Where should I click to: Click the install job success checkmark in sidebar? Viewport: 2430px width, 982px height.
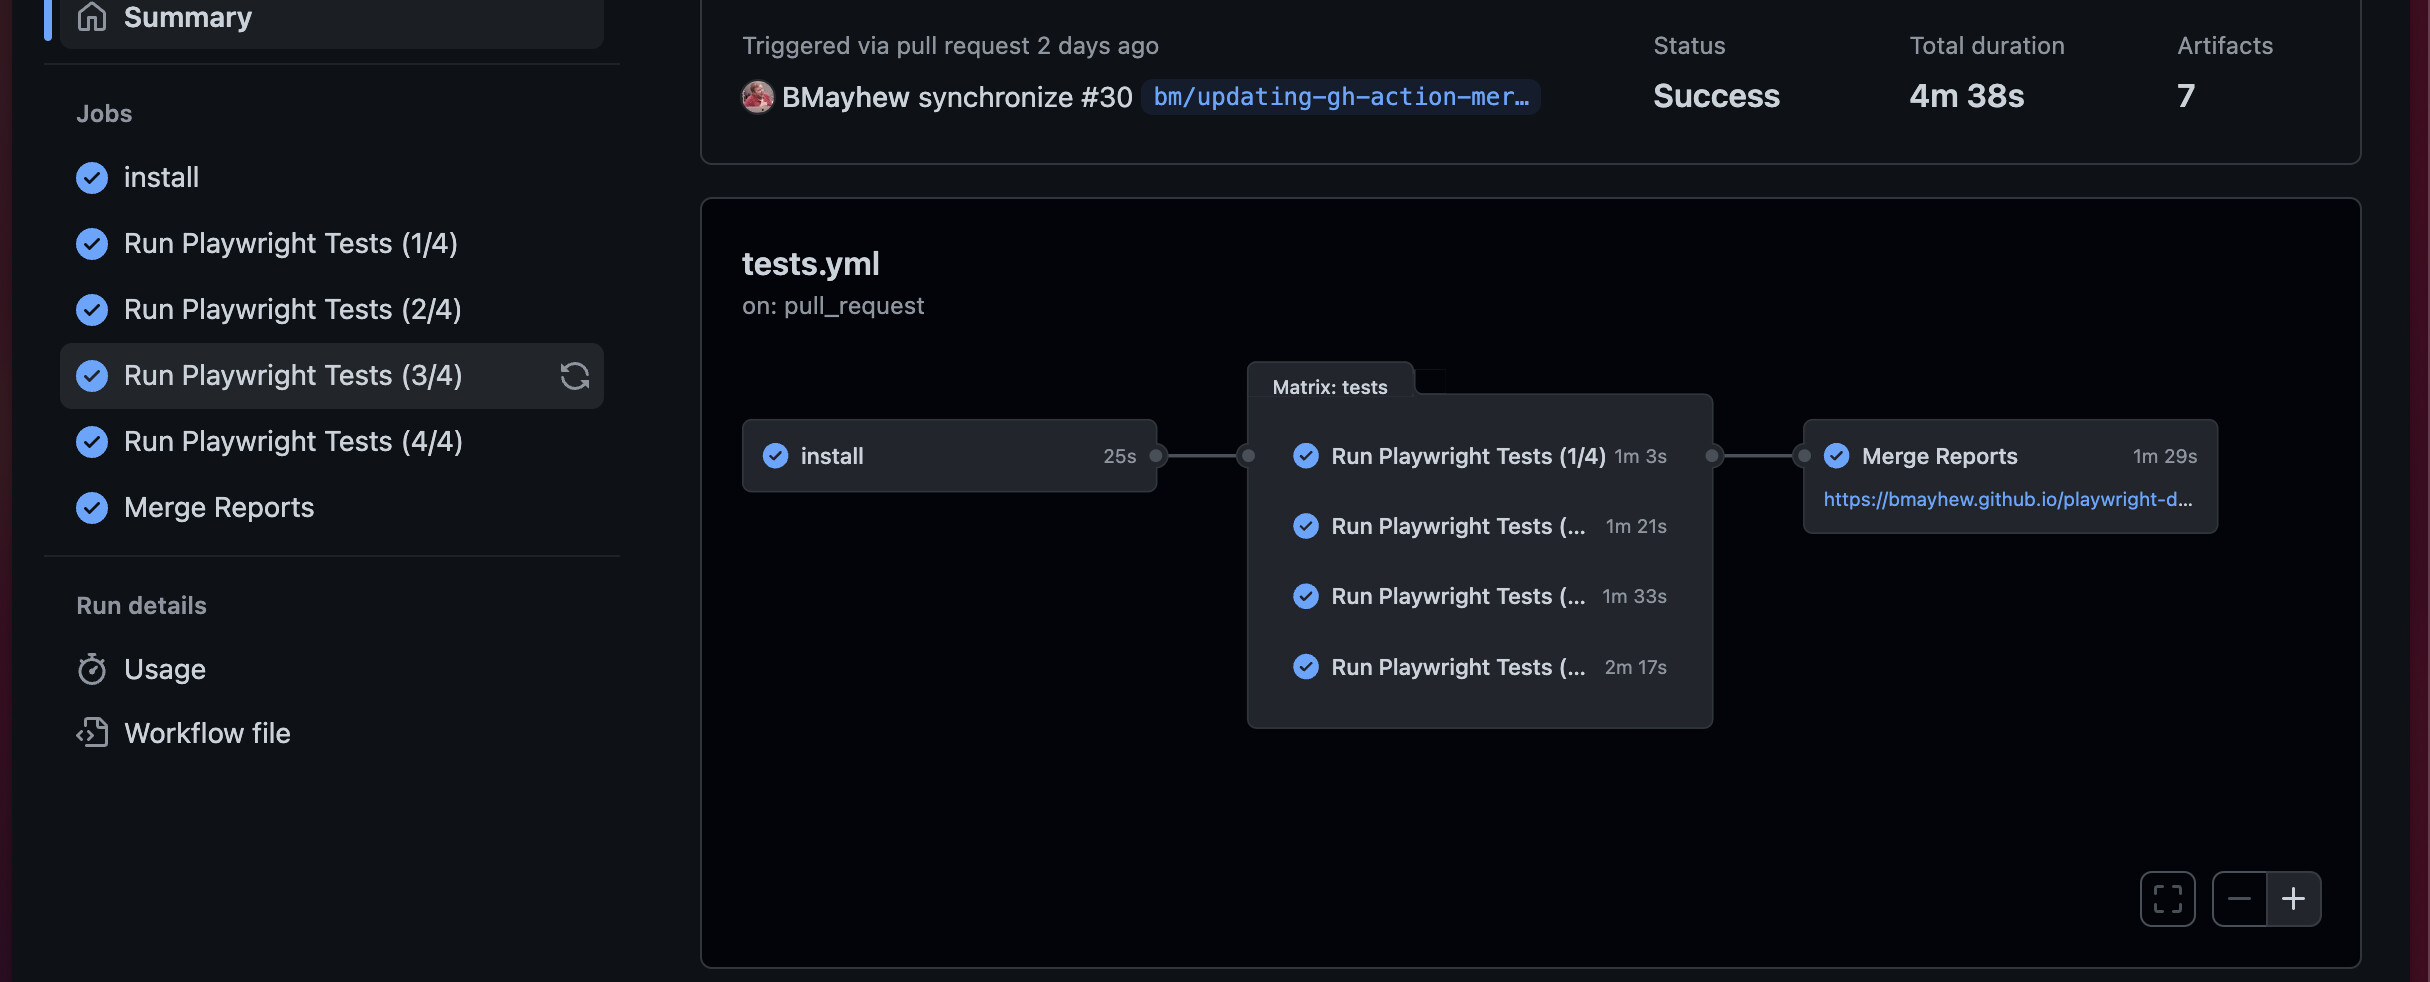click(x=92, y=178)
